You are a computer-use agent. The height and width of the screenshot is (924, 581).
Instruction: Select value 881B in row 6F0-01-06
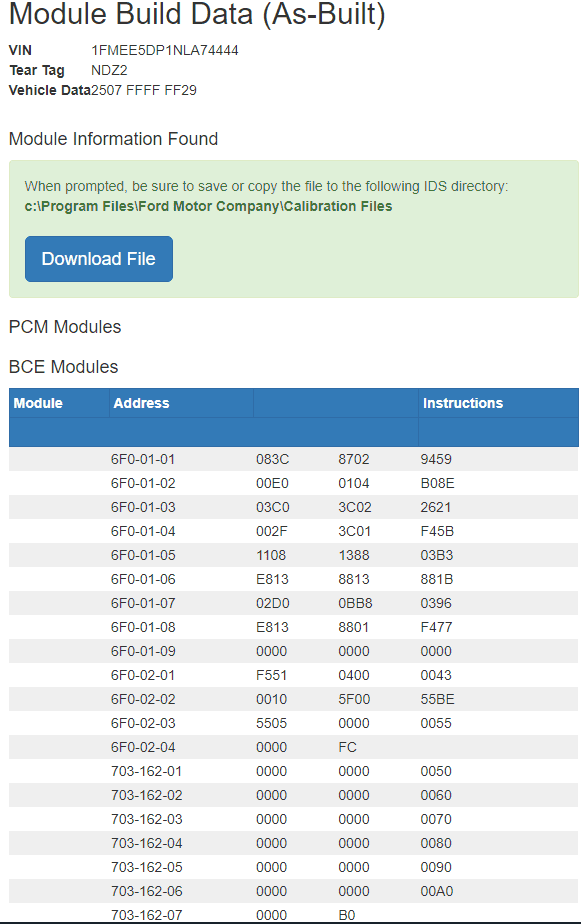[x=437, y=579]
